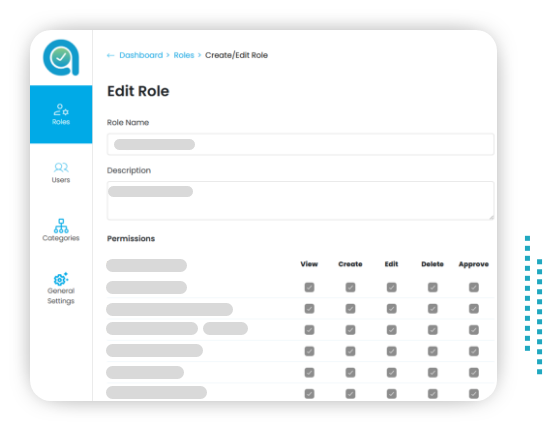Viewport: 543px width, 431px height.
Task: Toggle Create checkbox in the first permission row
Action: [350, 287]
